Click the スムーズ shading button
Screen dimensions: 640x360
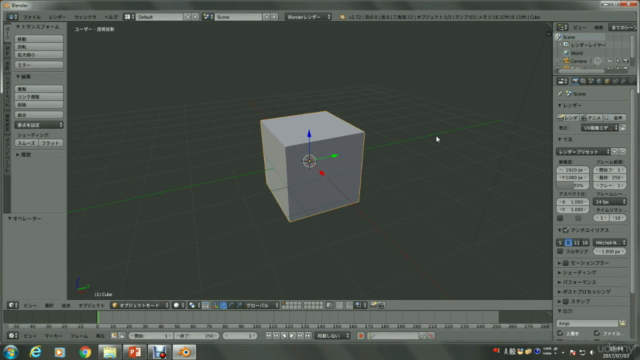(27, 143)
